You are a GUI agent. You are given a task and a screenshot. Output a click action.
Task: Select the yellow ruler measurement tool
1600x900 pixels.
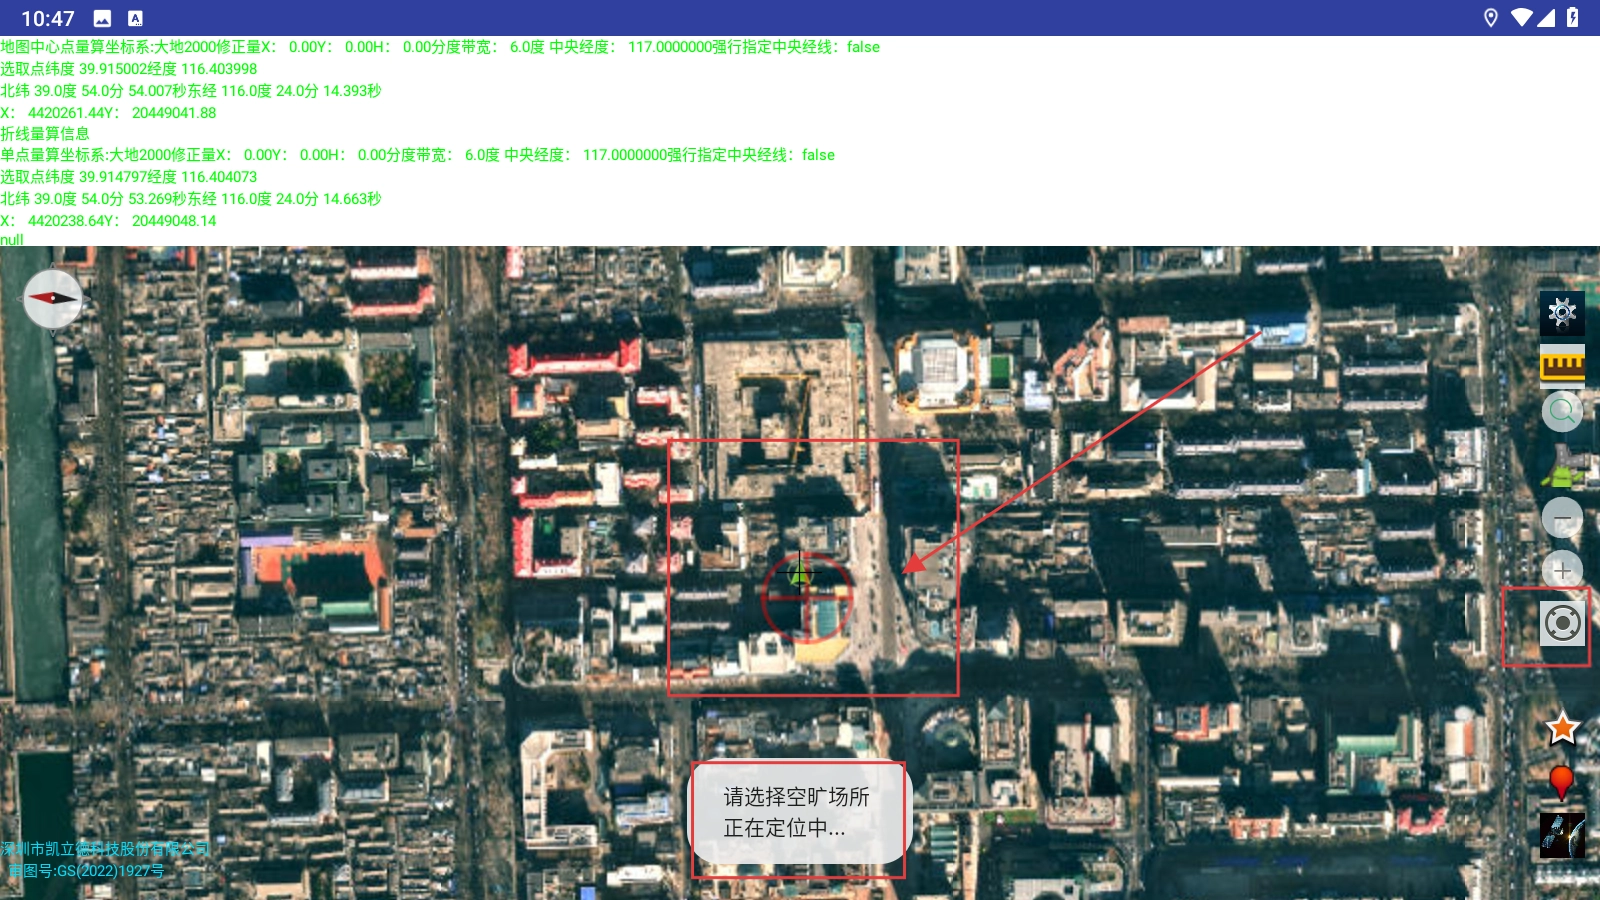(1562, 365)
